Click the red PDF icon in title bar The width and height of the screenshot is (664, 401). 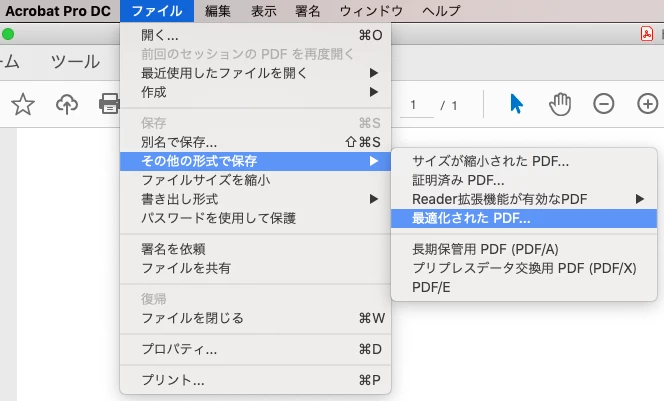(647, 34)
